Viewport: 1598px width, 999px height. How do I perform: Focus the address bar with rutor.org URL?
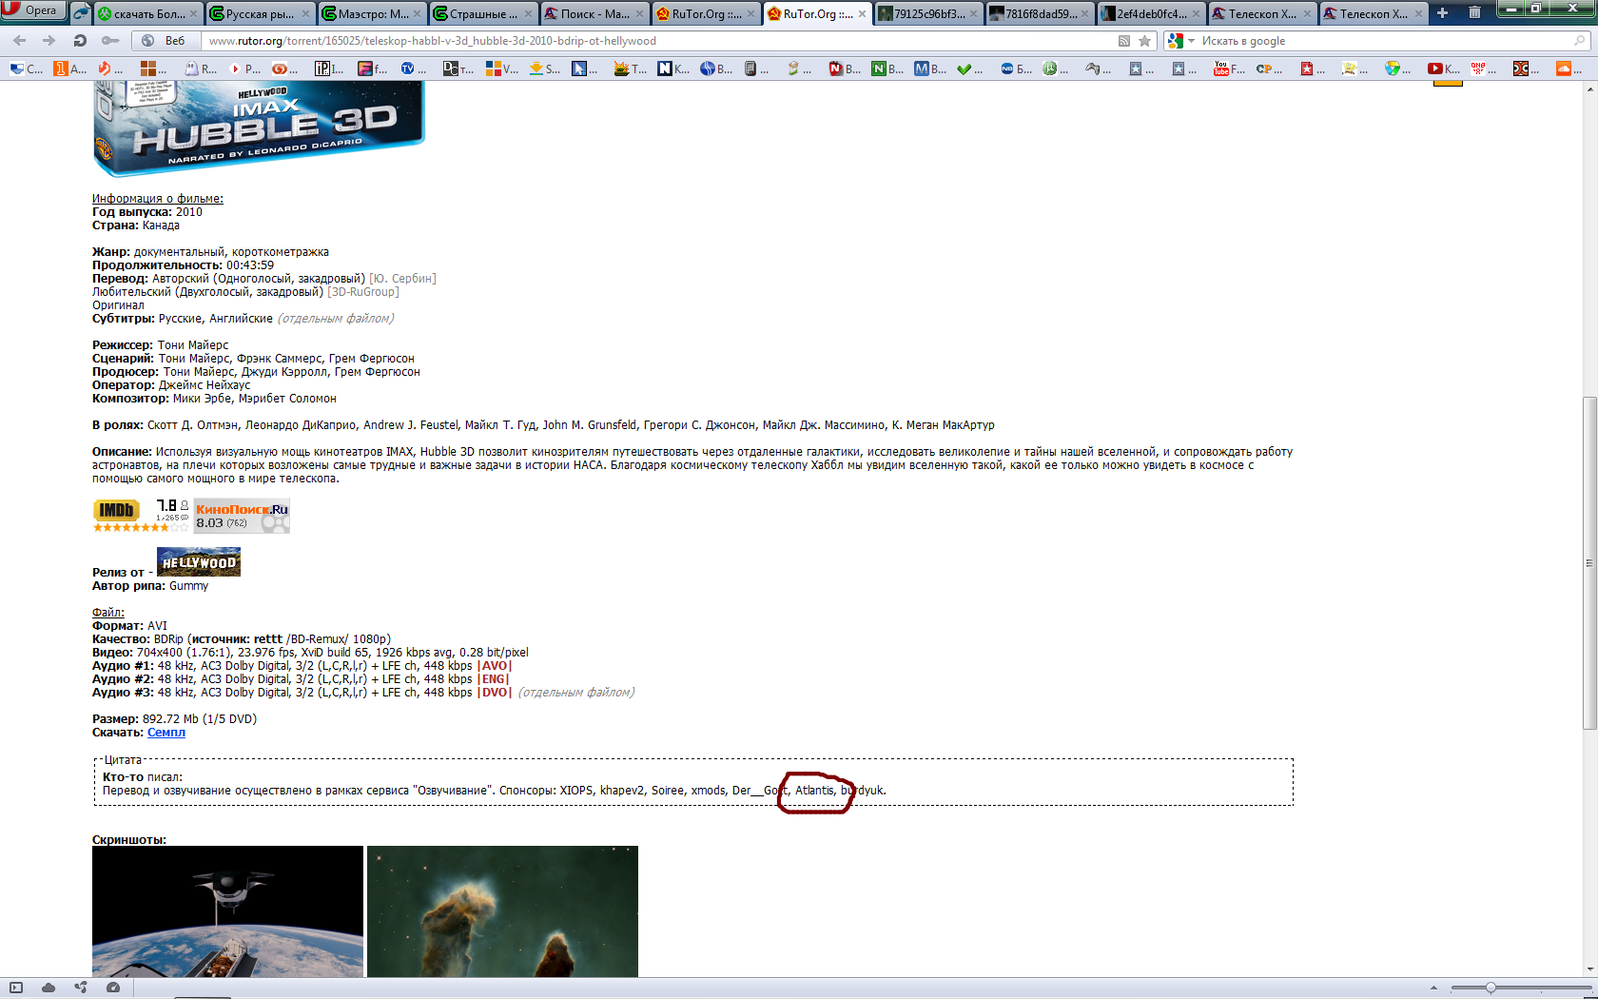[x=655, y=41]
